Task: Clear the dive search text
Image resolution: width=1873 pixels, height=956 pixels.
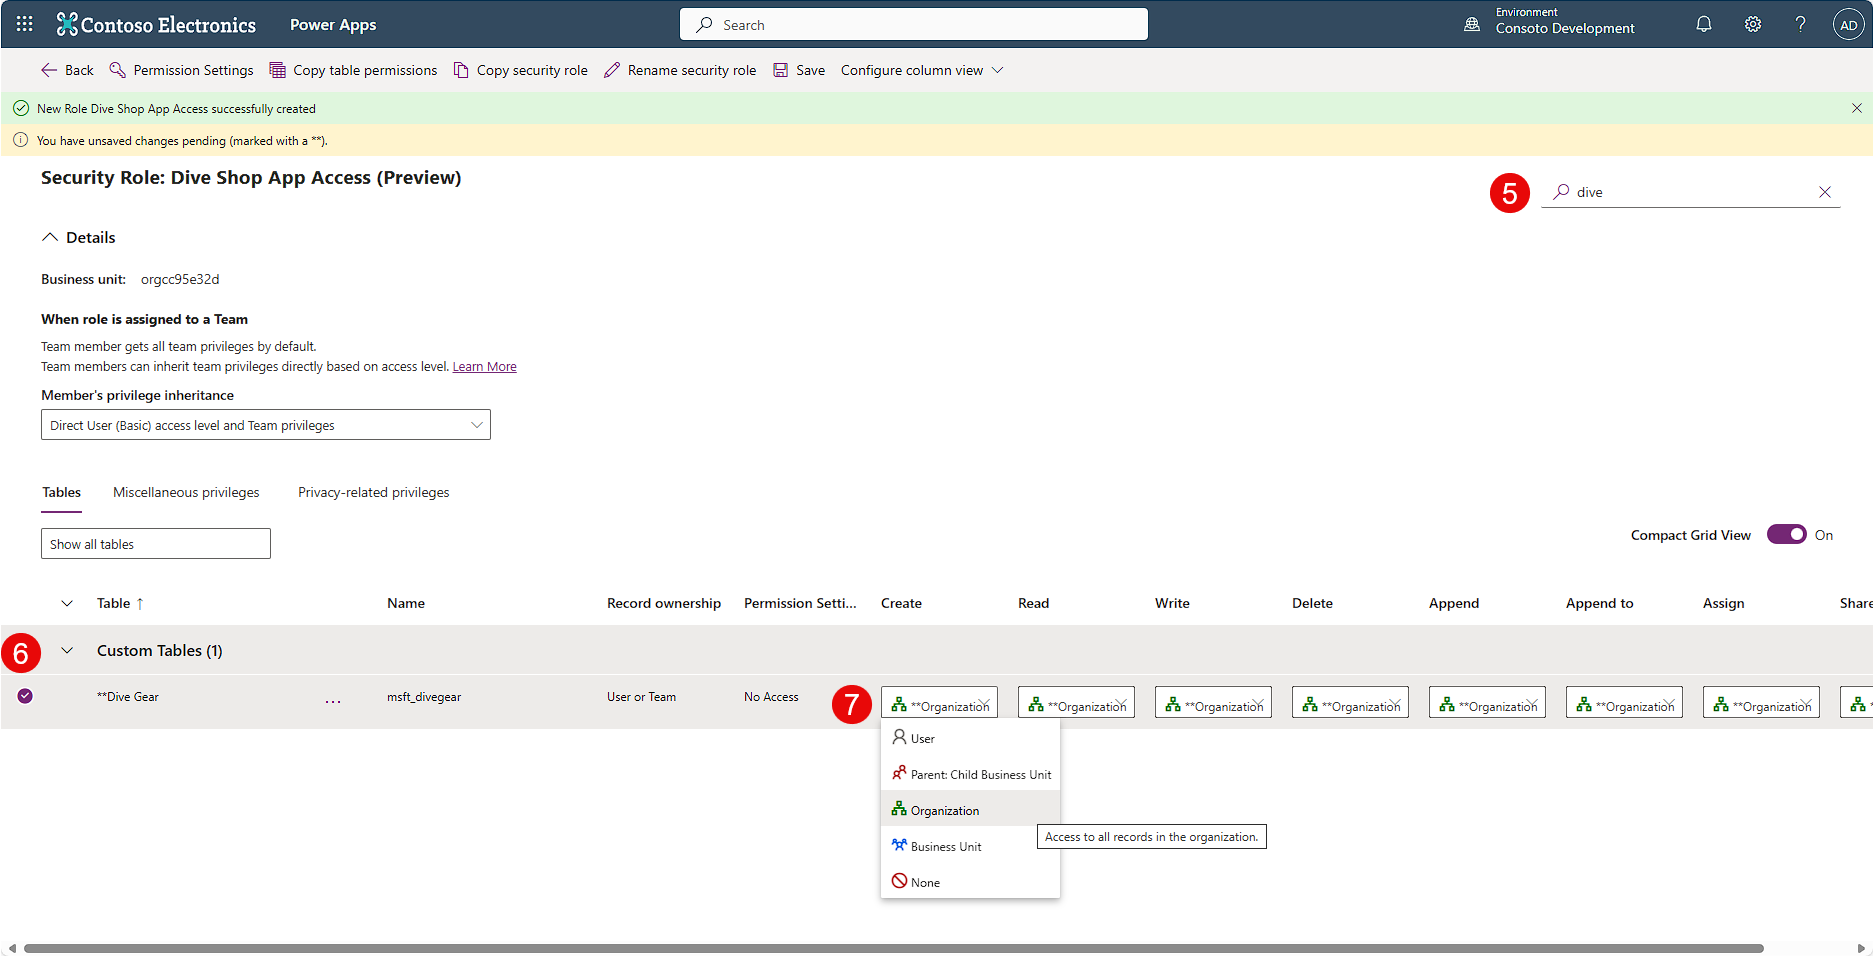Action: pyautogui.click(x=1825, y=191)
